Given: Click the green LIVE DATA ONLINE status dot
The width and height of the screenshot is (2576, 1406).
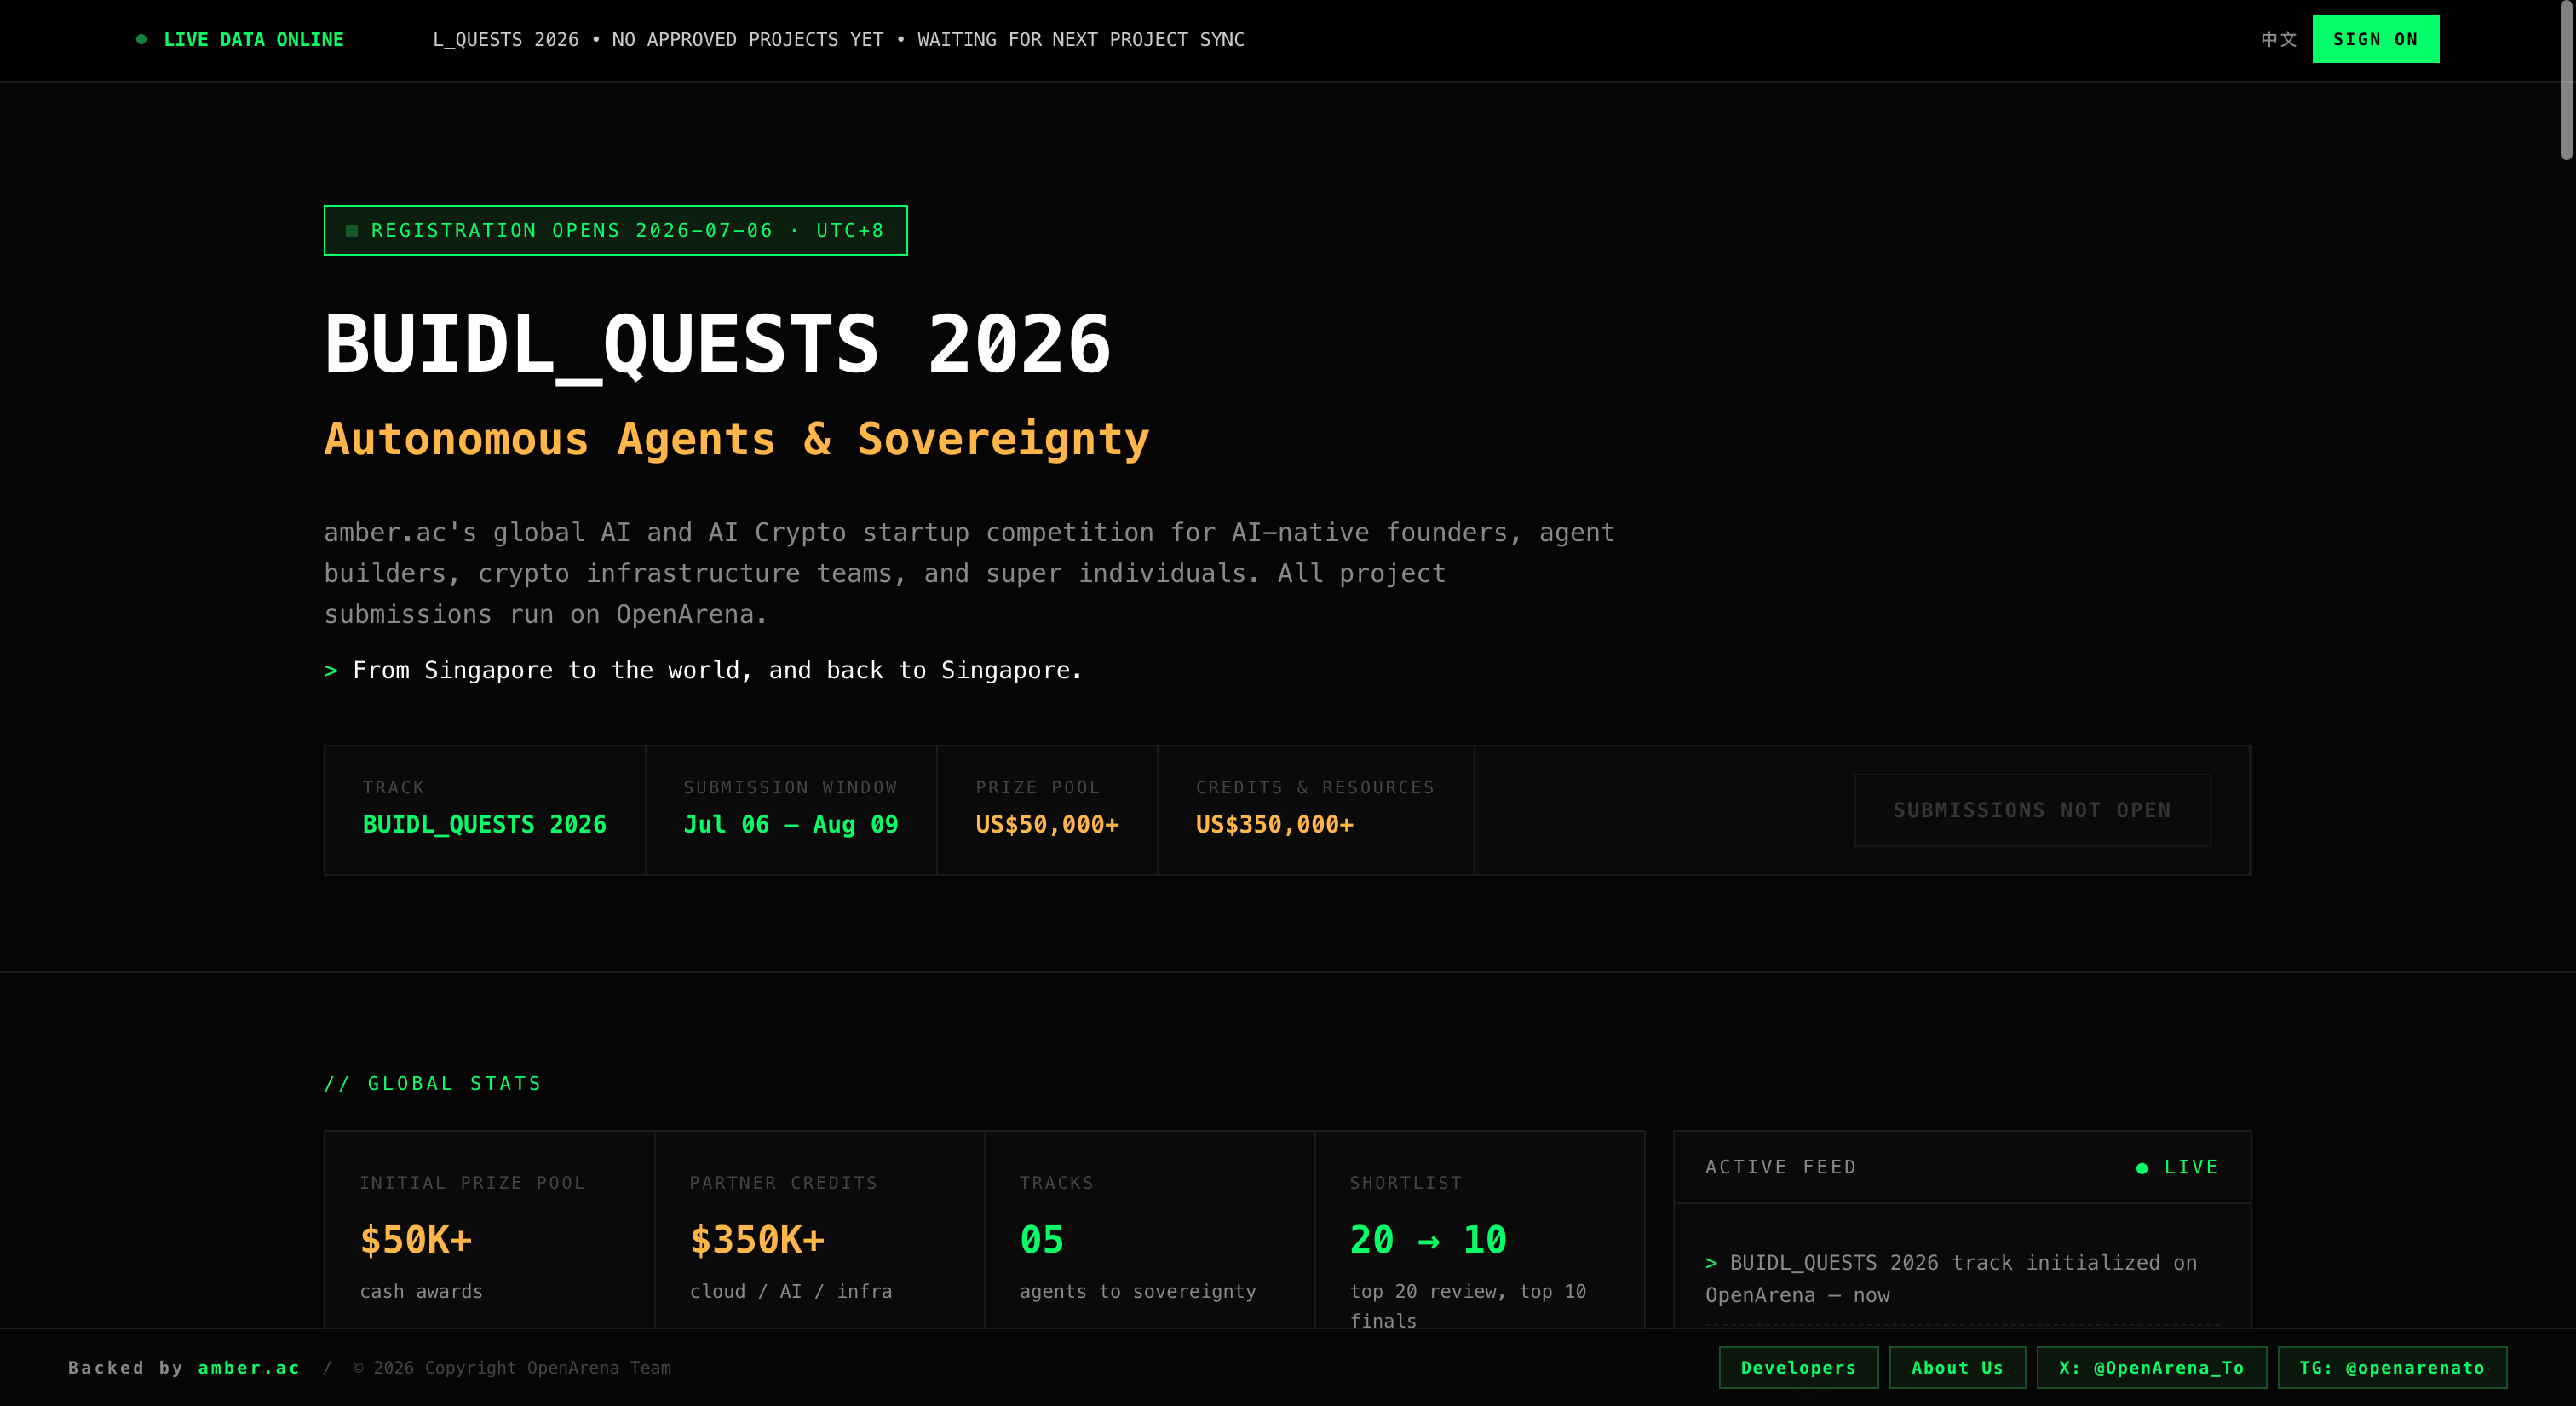Looking at the screenshot, I should click(141, 39).
